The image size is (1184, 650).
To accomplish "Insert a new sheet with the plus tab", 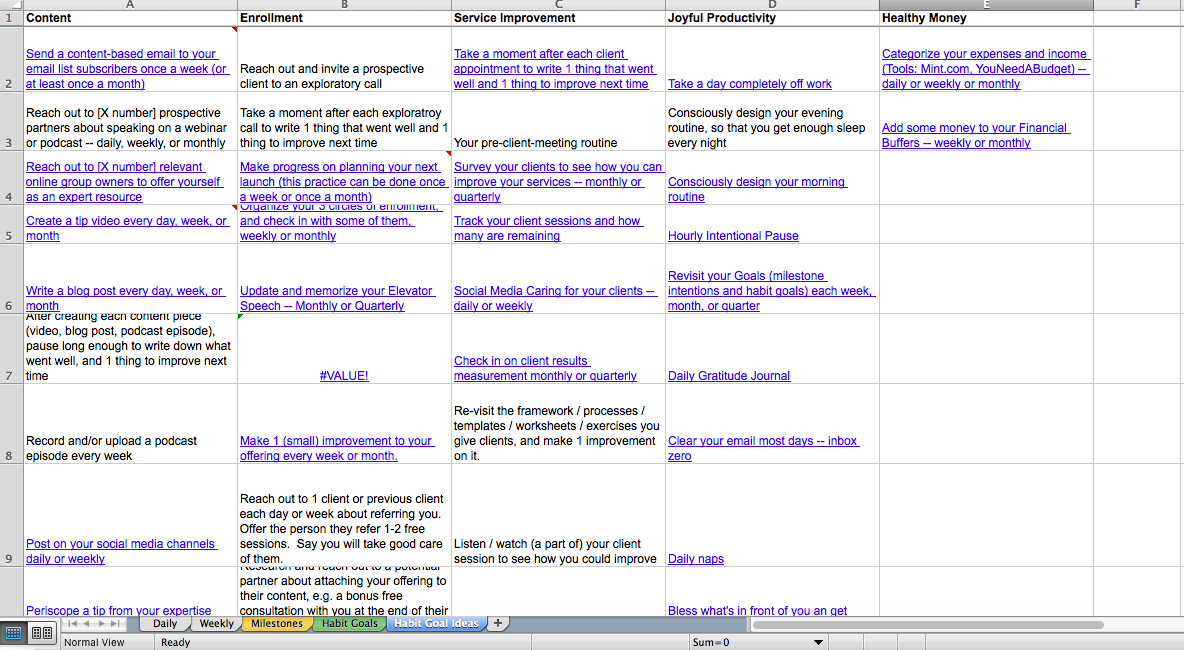I will pos(497,622).
